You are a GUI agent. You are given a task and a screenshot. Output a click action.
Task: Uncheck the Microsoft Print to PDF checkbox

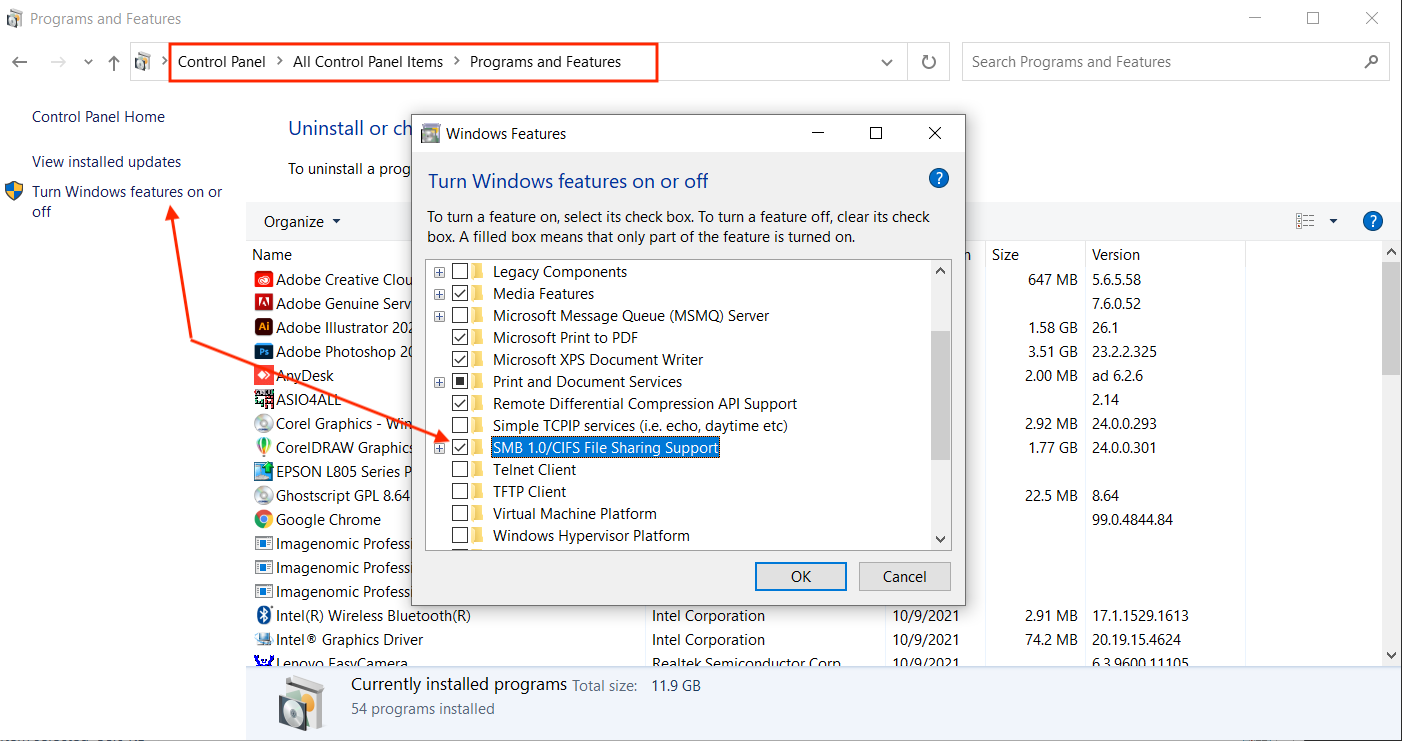460,337
